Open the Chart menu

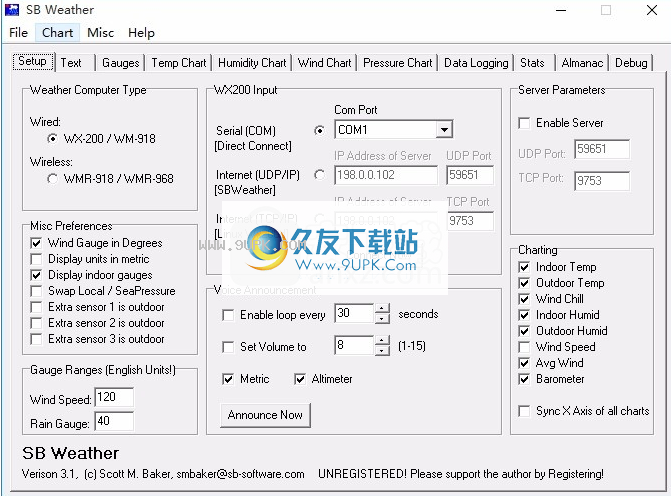click(x=57, y=33)
